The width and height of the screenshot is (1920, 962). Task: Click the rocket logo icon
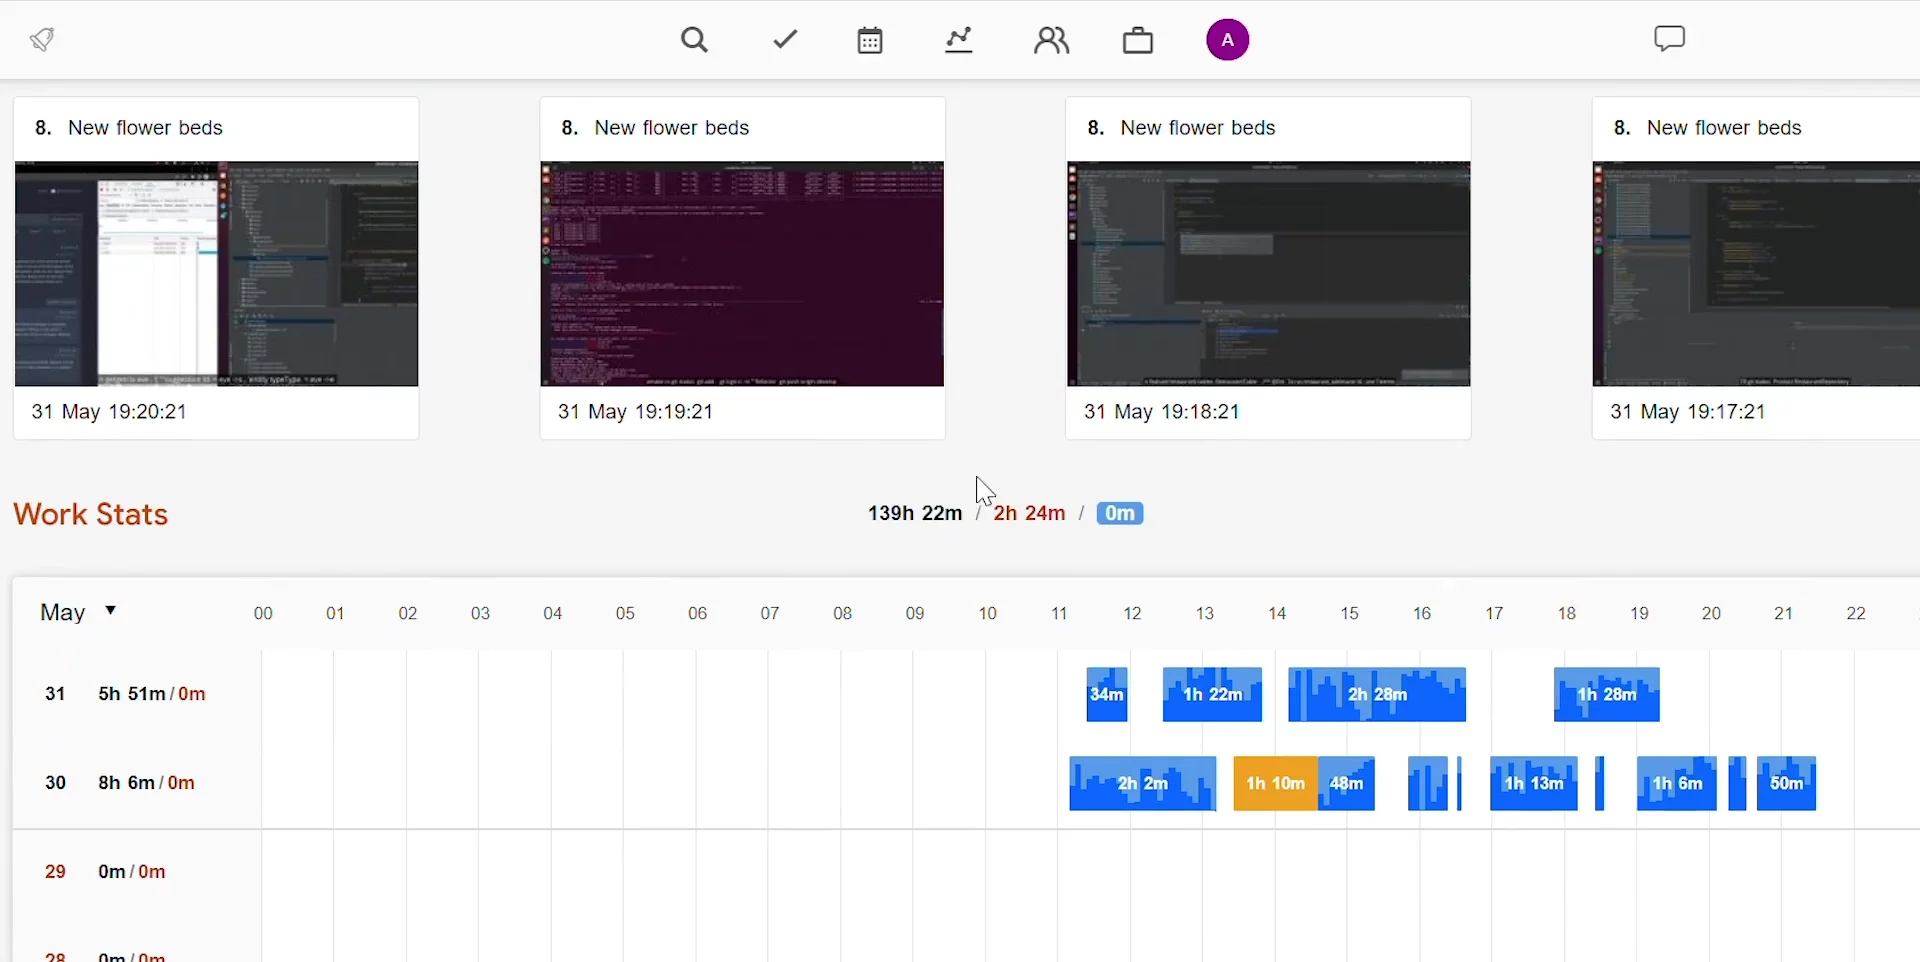[42, 40]
